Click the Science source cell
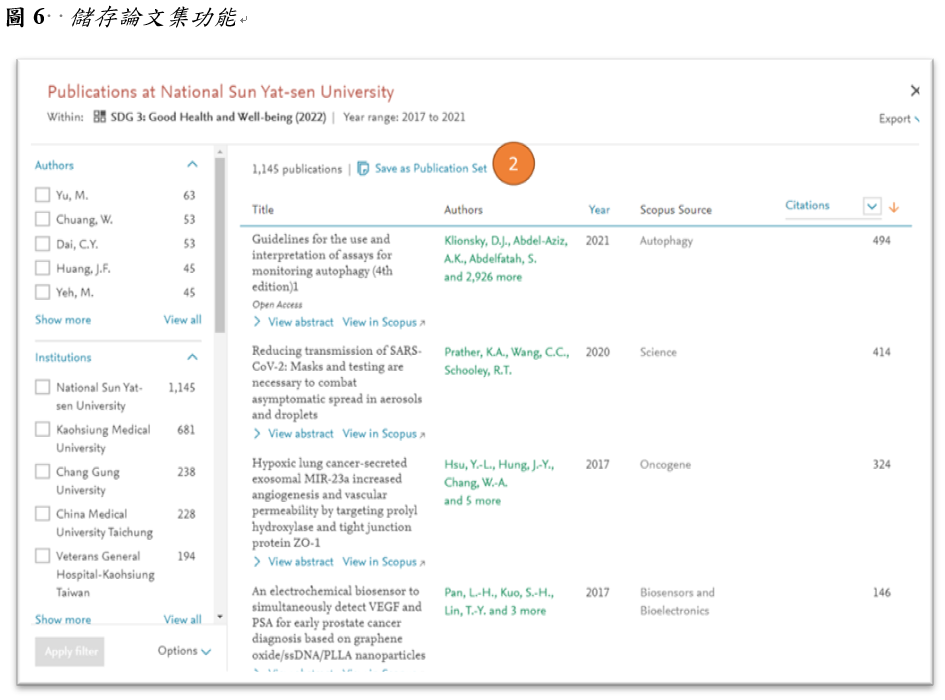The width and height of the screenshot is (945, 700). (658, 352)
